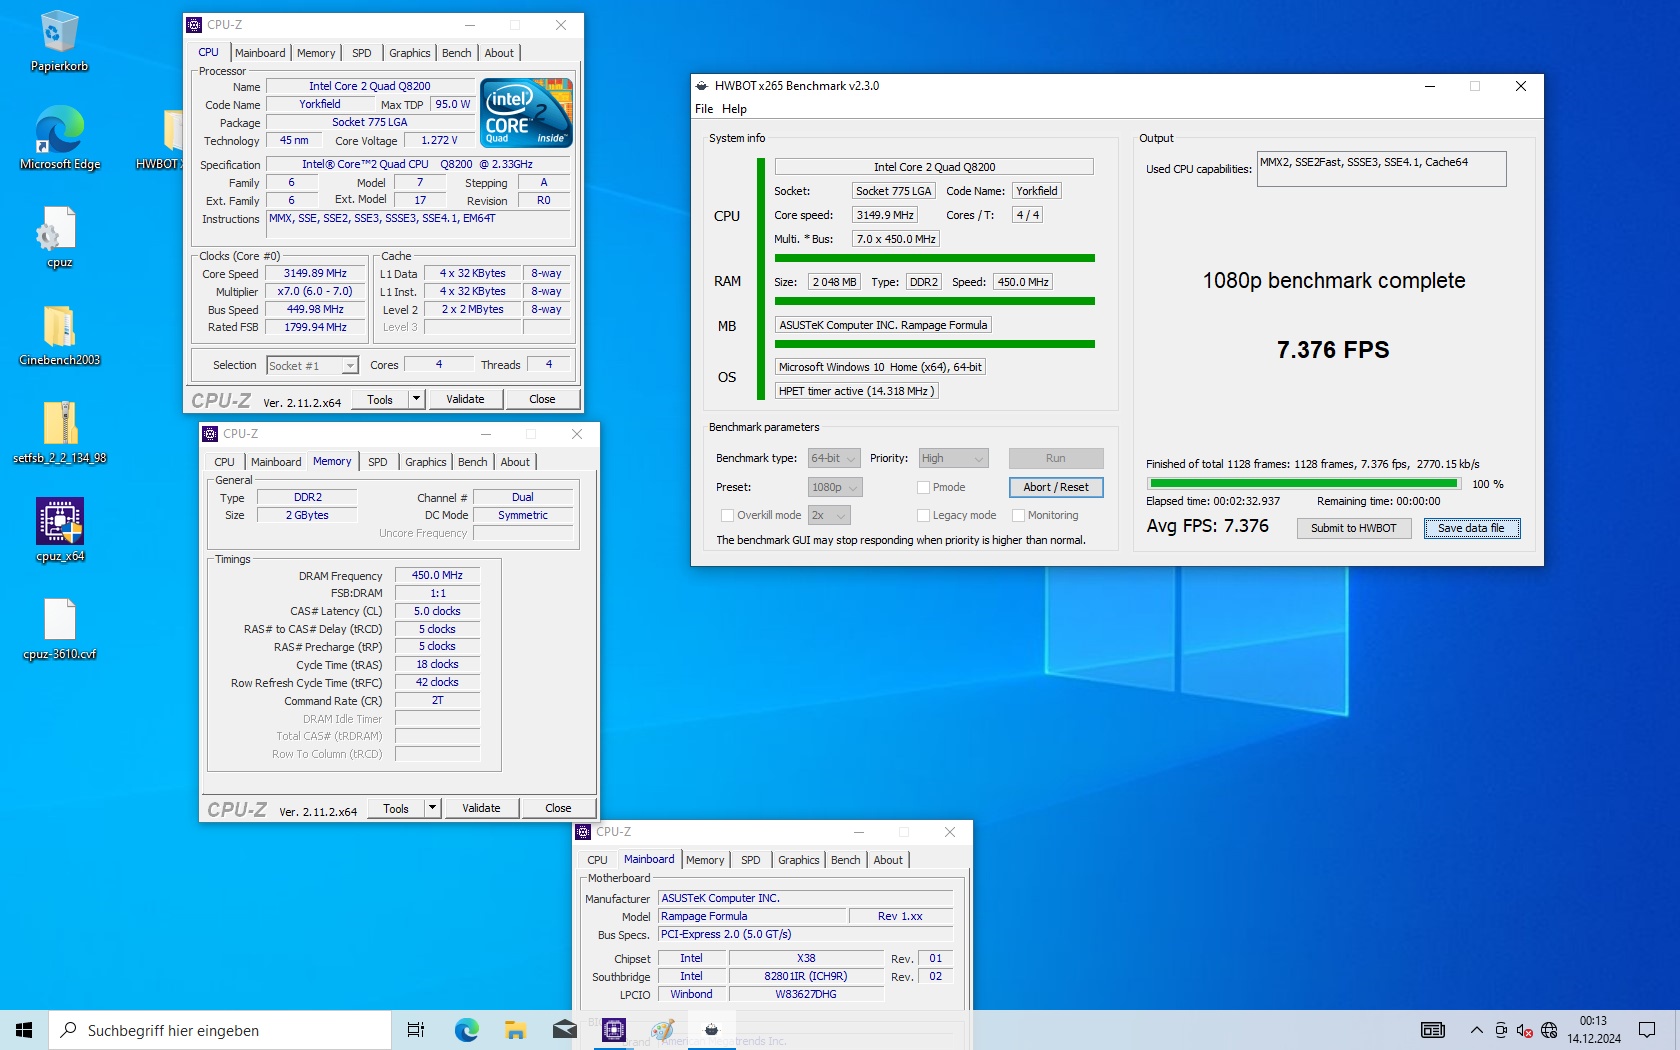
Task: Switch to Graphics tab in CPU window
Action: coord(409,53)
